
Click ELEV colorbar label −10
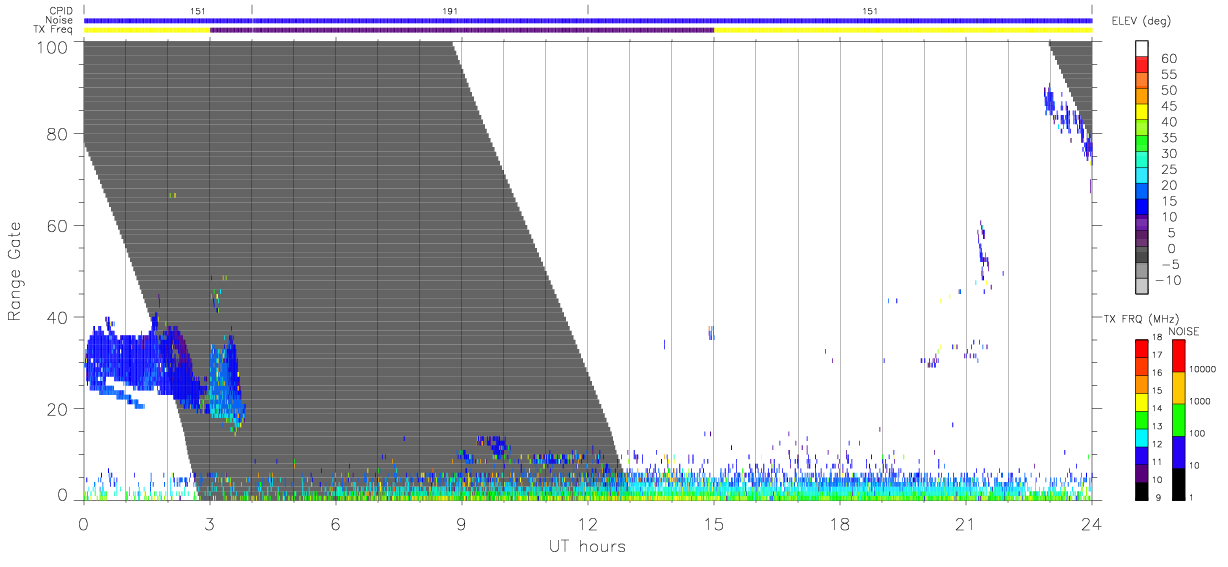(x=1167, y=280)
